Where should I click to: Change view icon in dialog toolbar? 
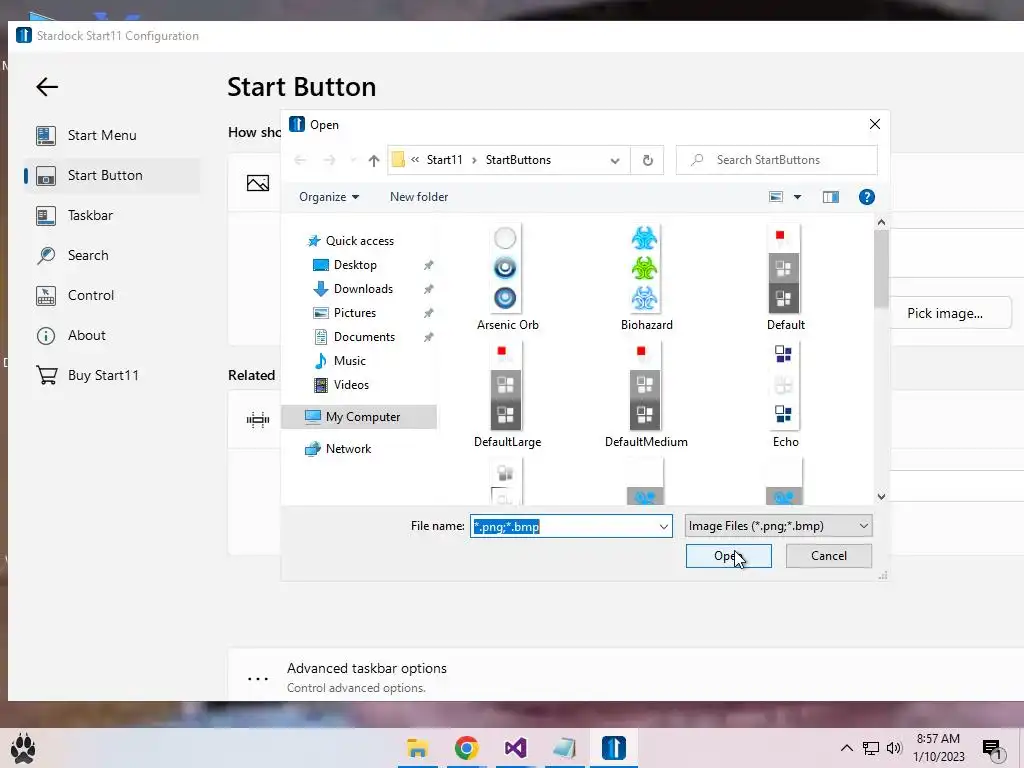[x=776, y=197]
